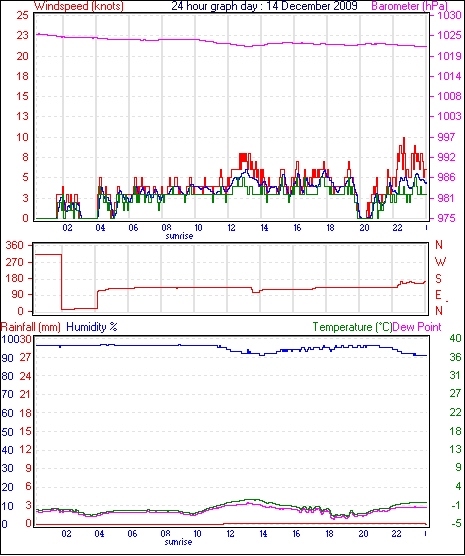Screen dimensions: 465x556
Task: Click the Rainfall (mm) legend label
Action: click(x=31, y=327)
